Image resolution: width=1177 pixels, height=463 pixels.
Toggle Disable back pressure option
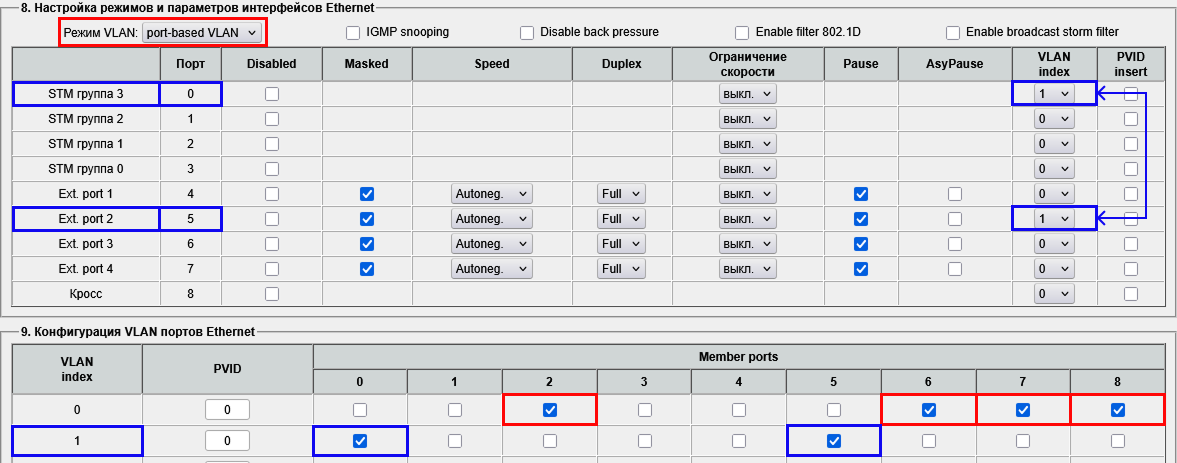pyautogui.click(x=527, y=33)
